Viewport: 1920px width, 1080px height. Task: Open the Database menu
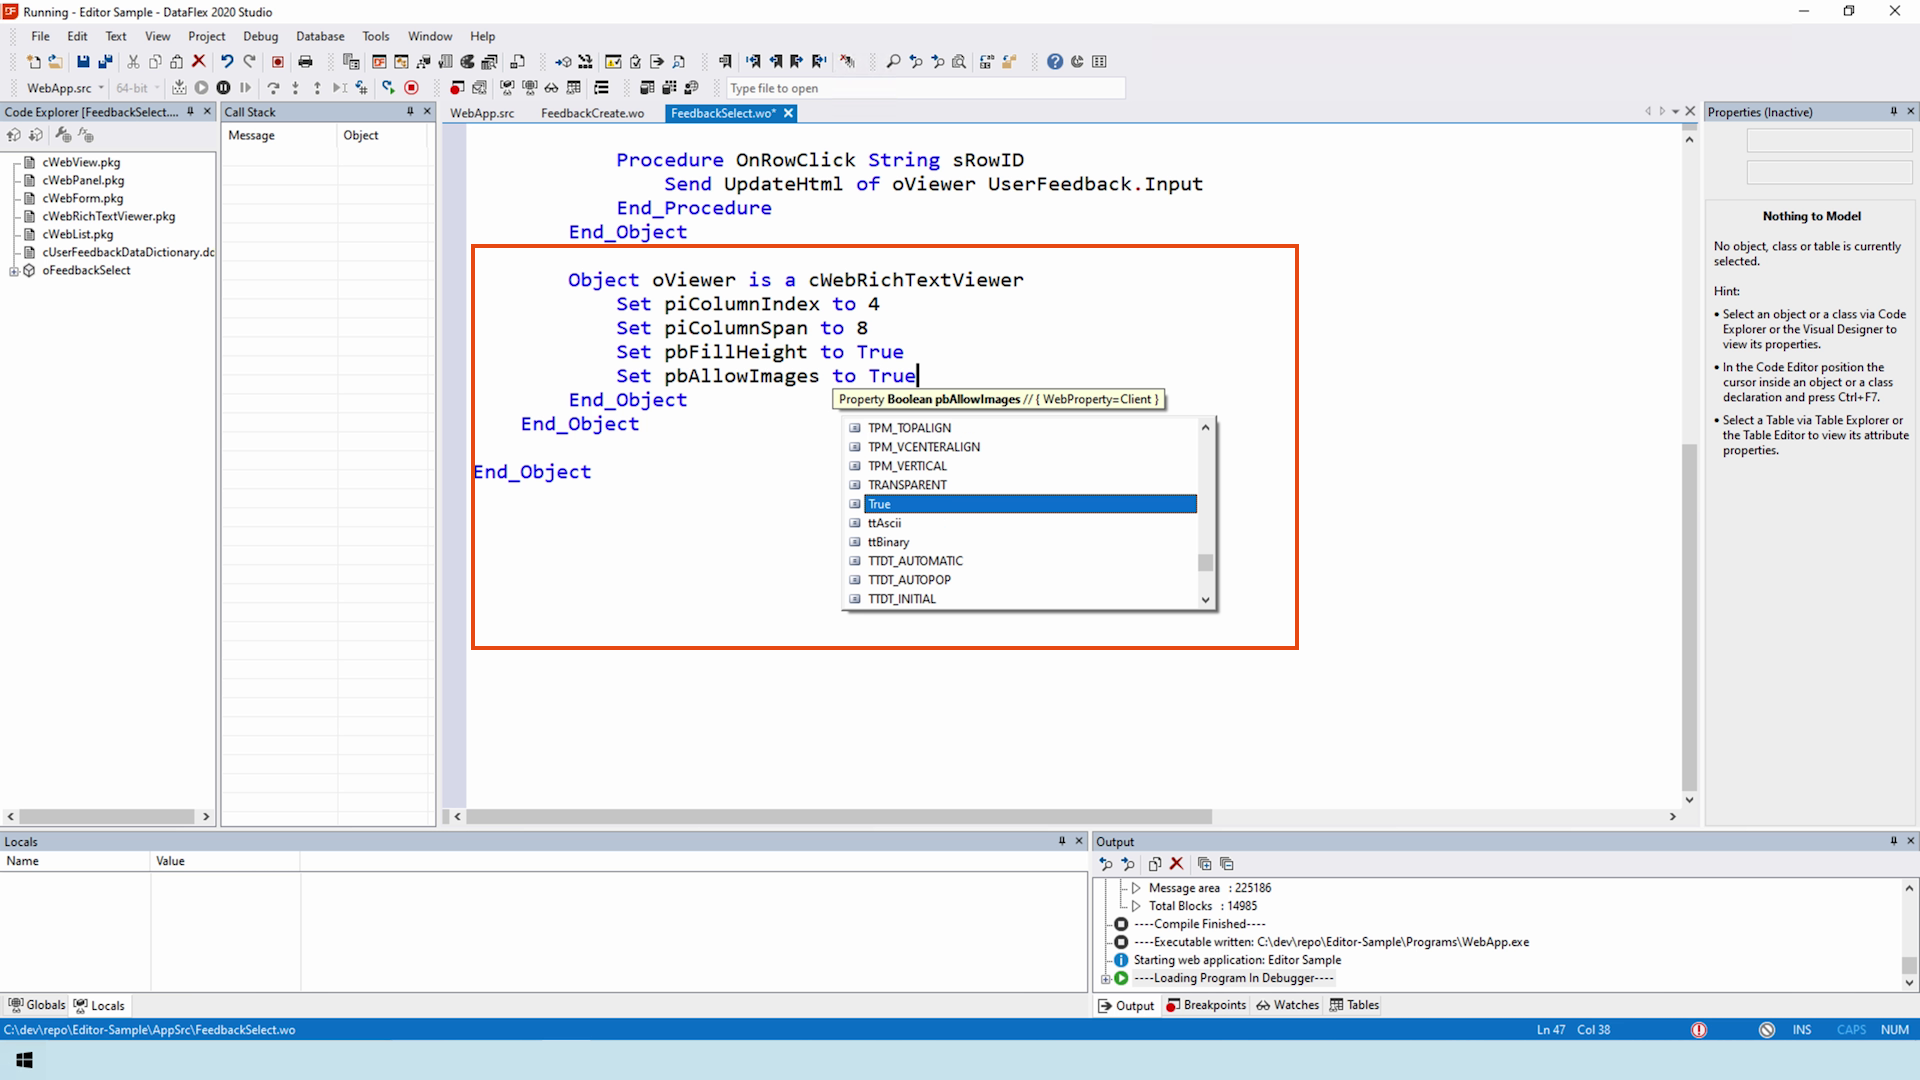click(320, 36)
